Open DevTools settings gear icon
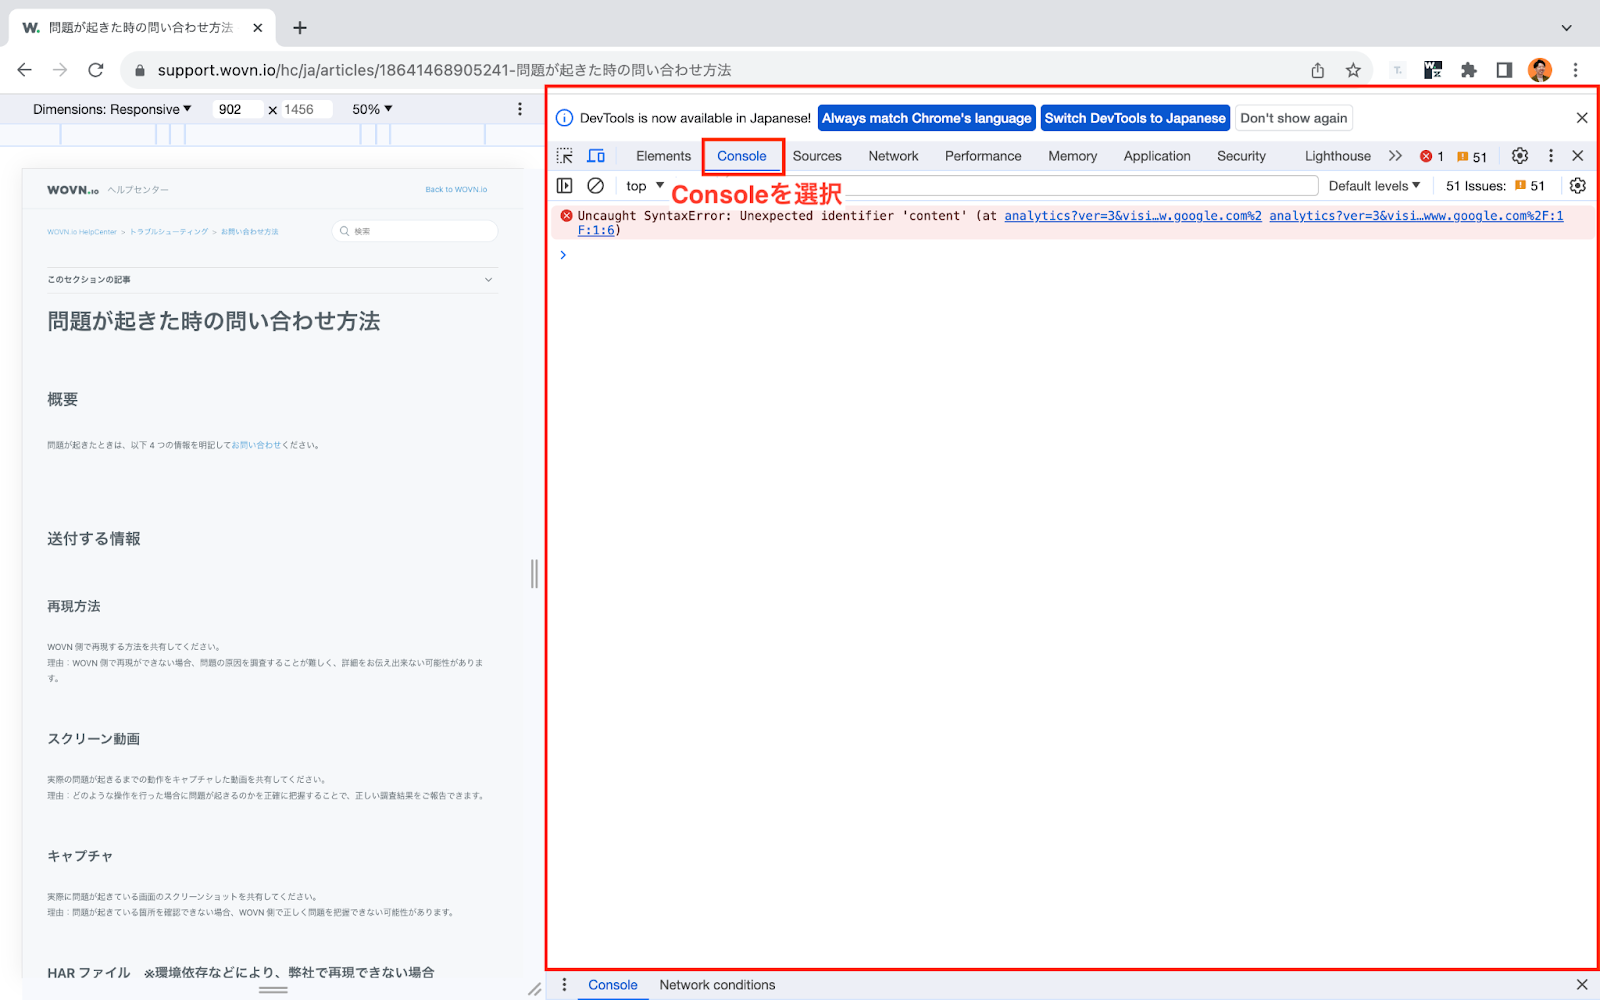Viewport: 1600px width, 1000px height. 1520,156
